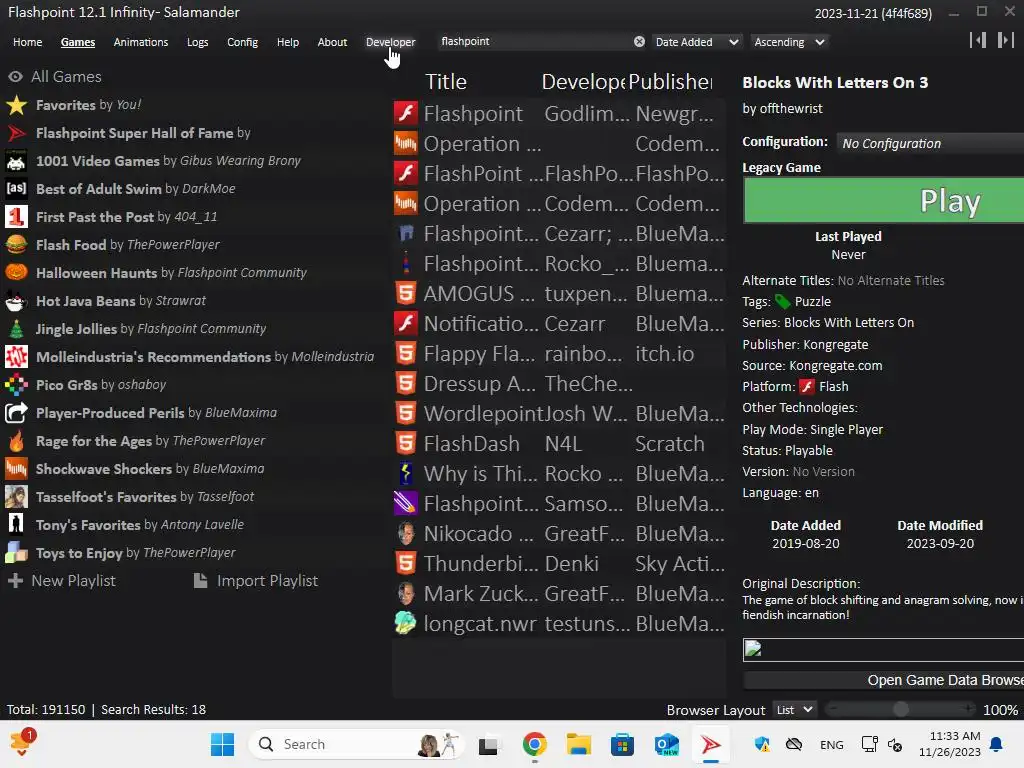Click the game screenshot thumbnail placeholder
Viewport: 1024px width, 768px height.
pyautogui.click(x=884, y=650)
